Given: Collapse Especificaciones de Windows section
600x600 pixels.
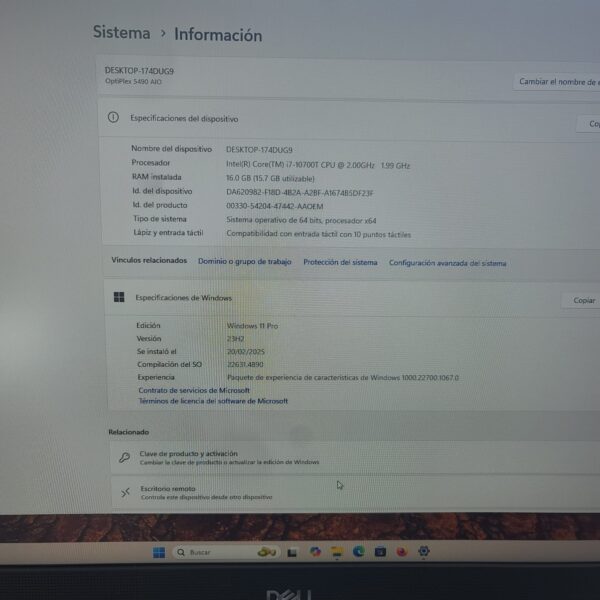Looking at the screenshot, I should point(354,298).
